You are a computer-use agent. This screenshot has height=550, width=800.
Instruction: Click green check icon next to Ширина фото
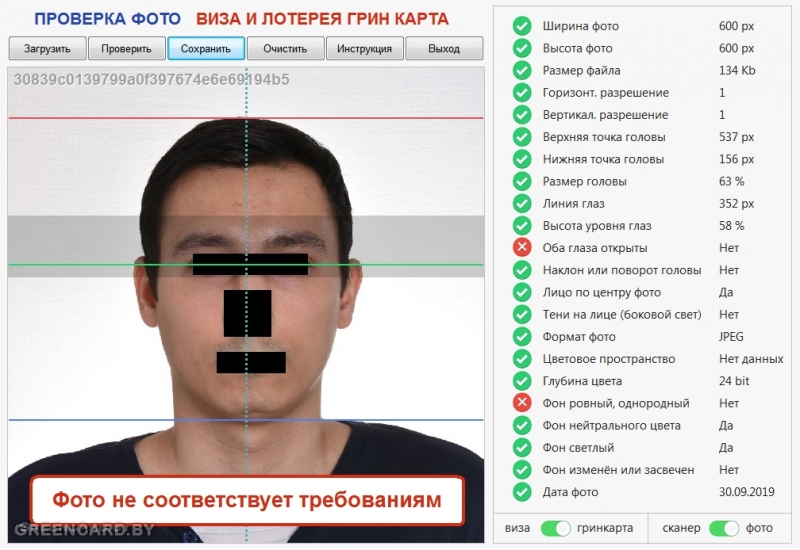tap(522, 26)
